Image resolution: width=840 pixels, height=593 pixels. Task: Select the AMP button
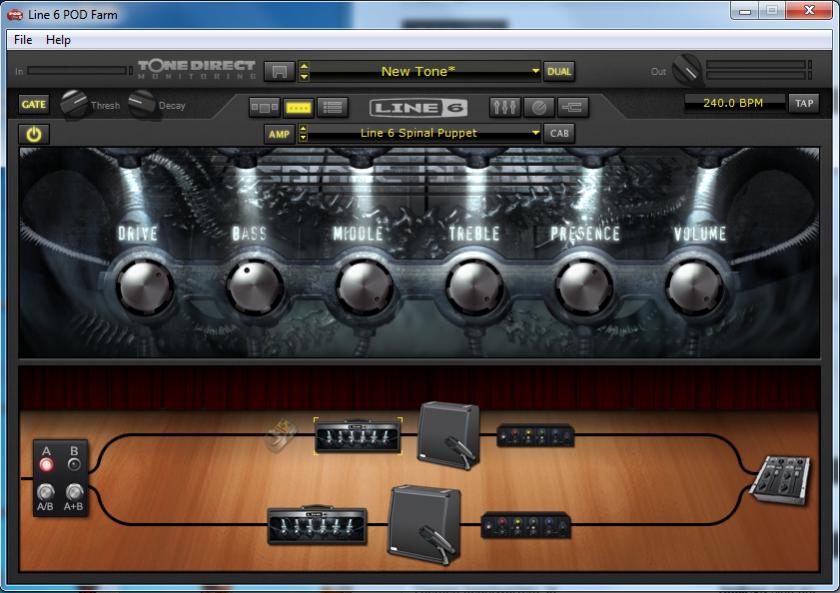point(279,134)
